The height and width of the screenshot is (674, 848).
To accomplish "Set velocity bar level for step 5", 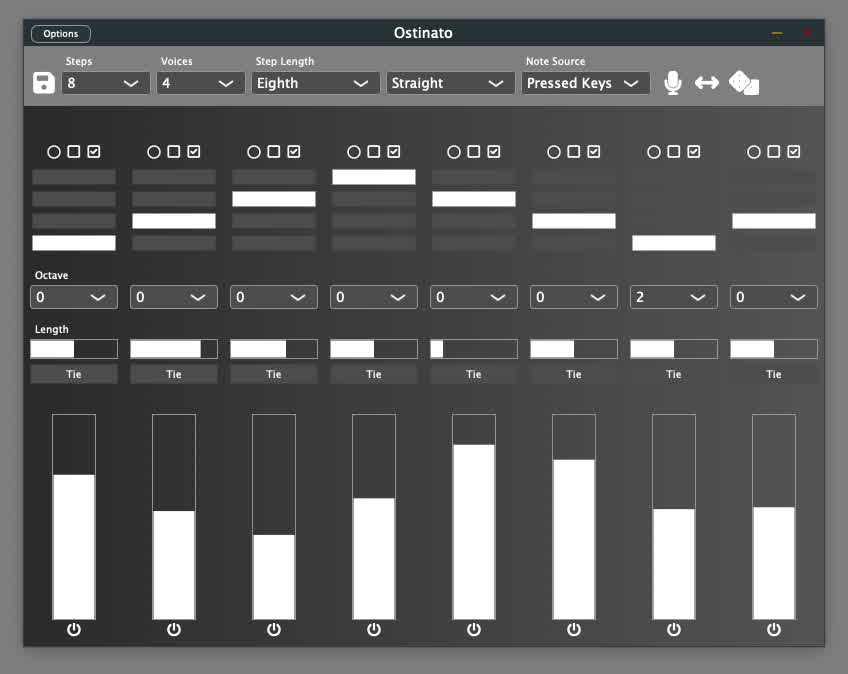I will click(474, 517).
